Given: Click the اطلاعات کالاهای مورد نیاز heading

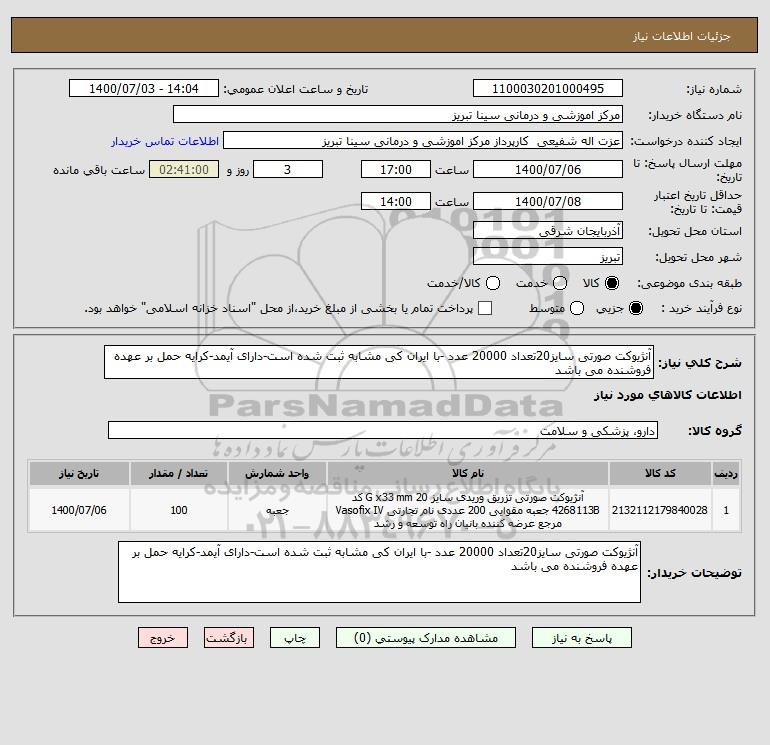Looking at the screenshot, I should tap(668, 395).
